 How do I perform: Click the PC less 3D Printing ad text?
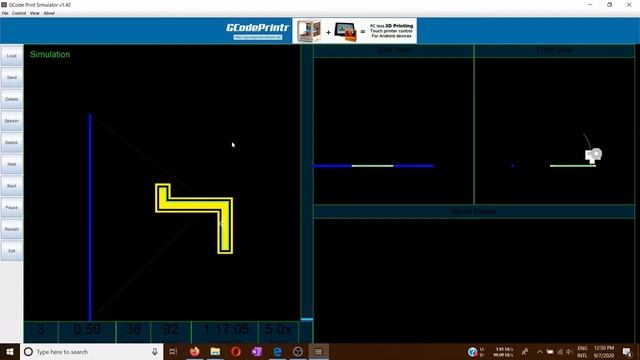[391, 31]
